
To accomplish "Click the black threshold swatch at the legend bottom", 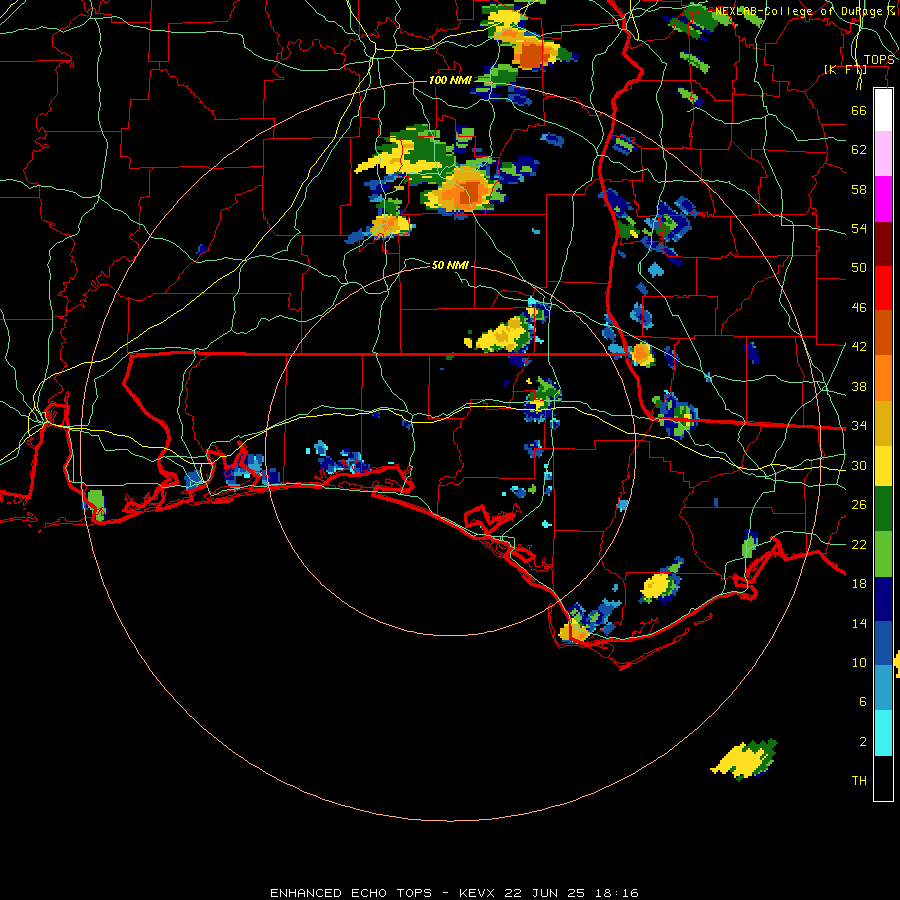I will 883,778.
